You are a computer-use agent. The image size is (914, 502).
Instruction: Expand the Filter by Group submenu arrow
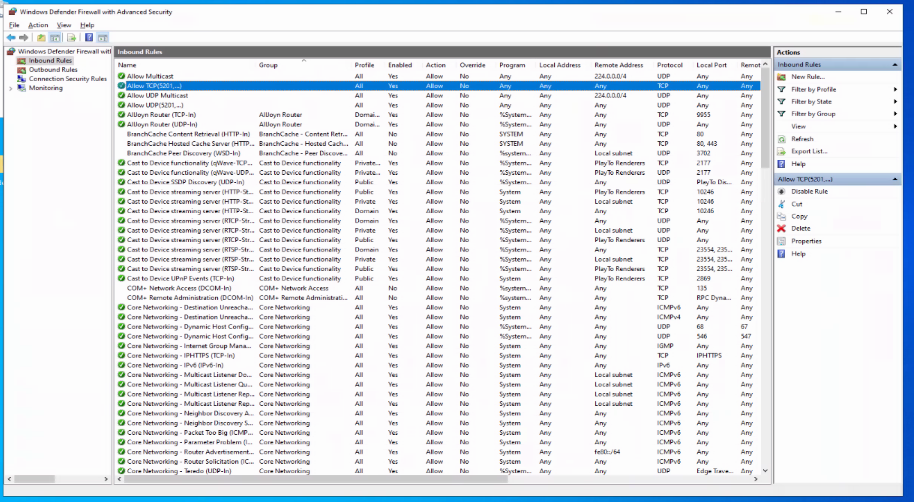895,114
